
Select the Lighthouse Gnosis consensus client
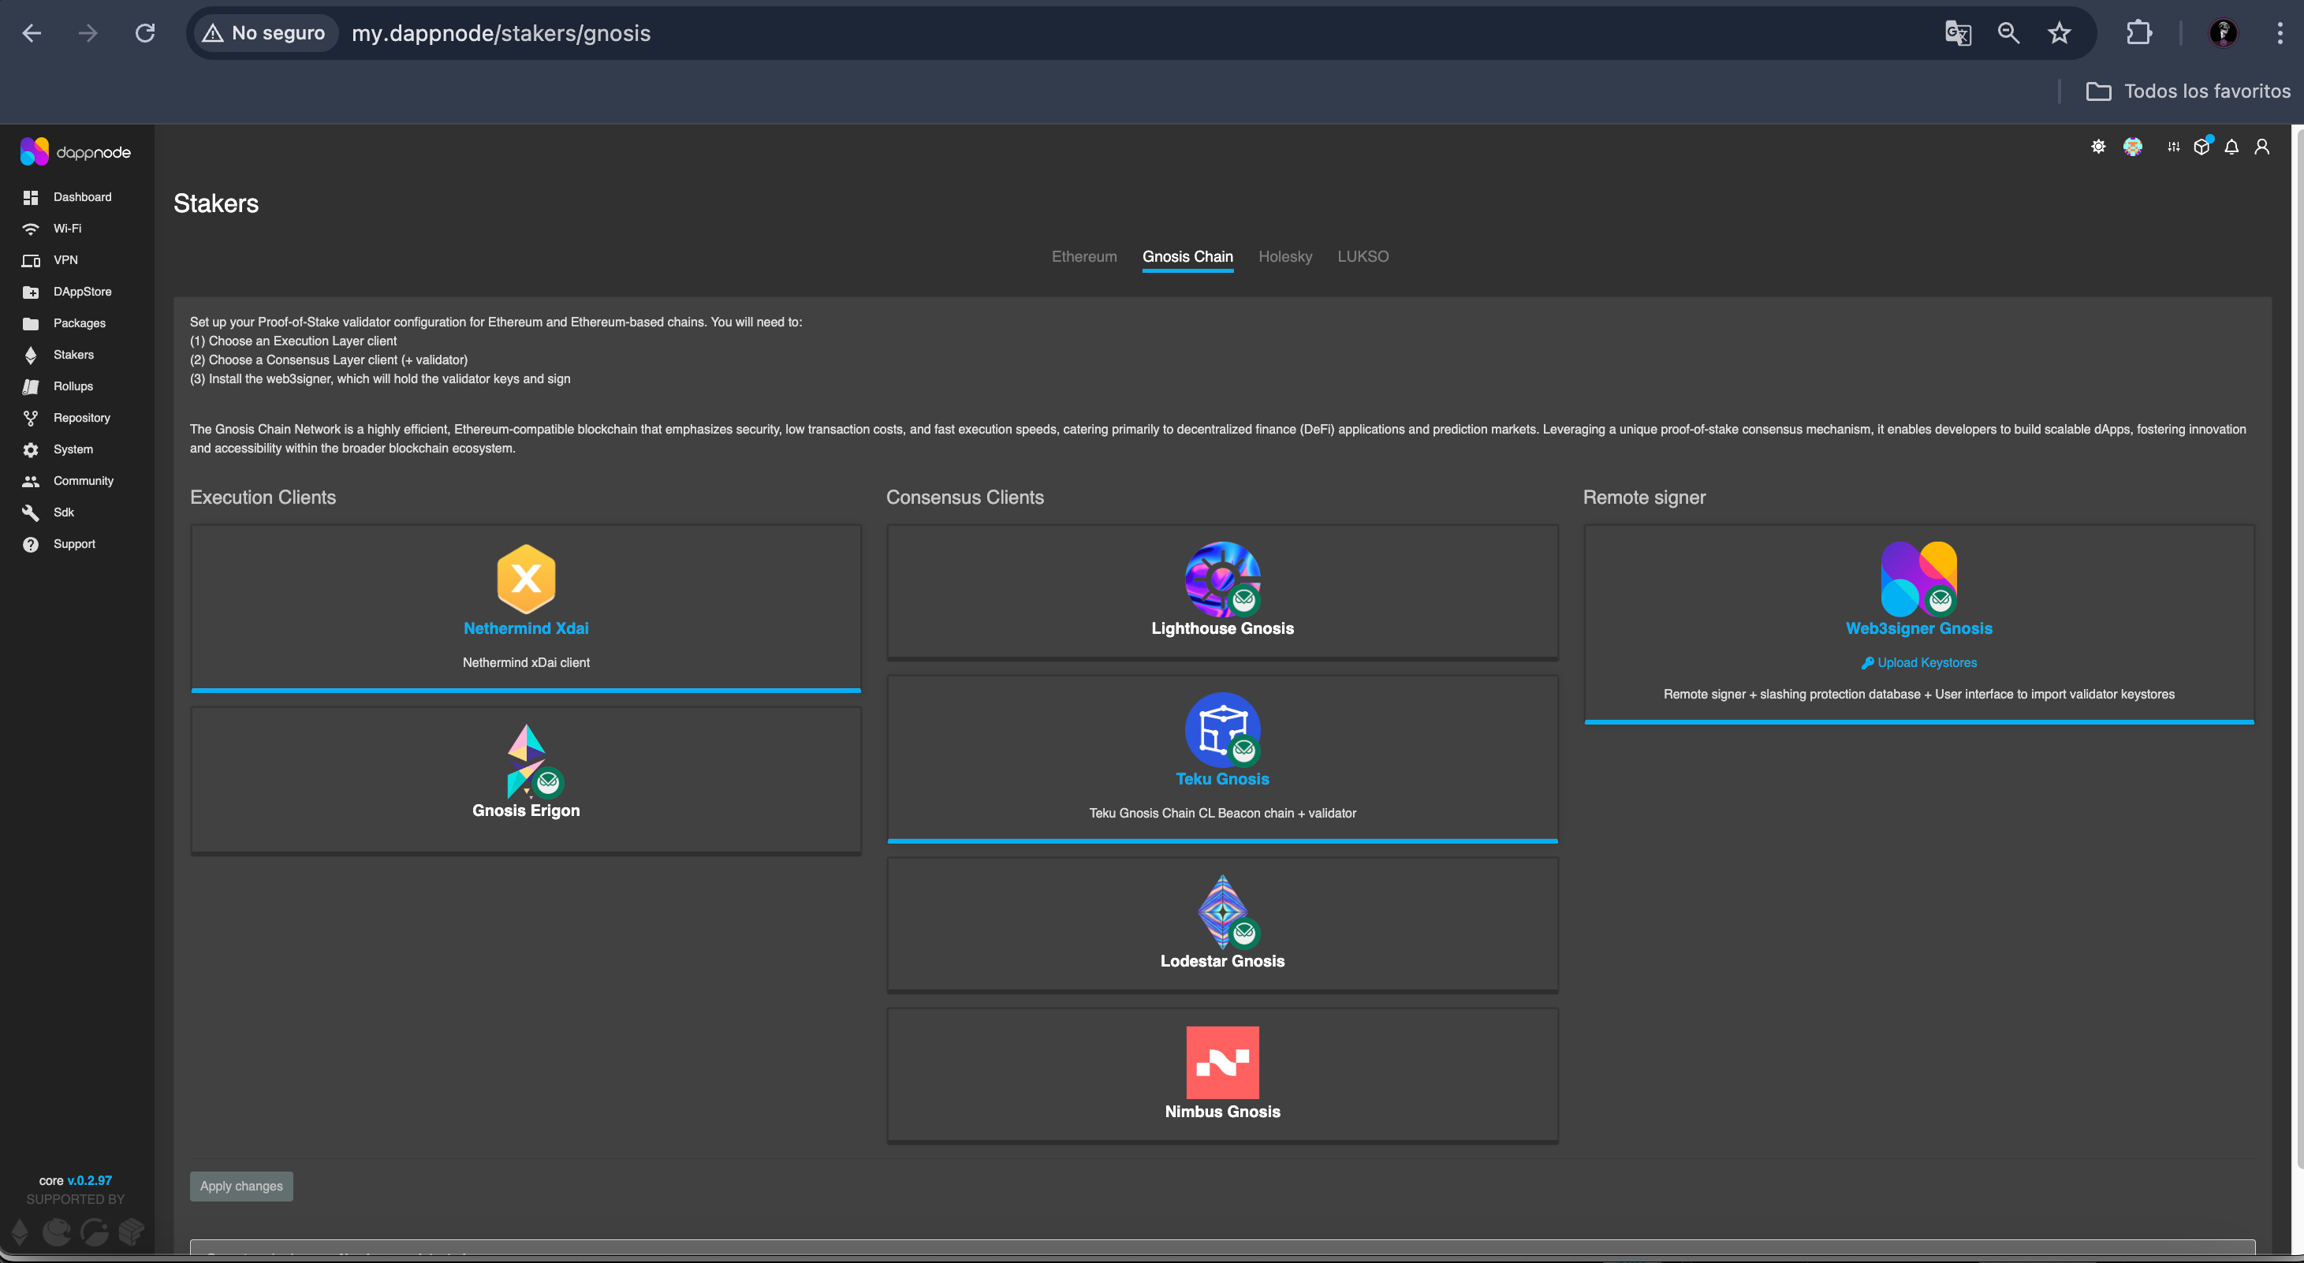click(x=1222, y=592)
